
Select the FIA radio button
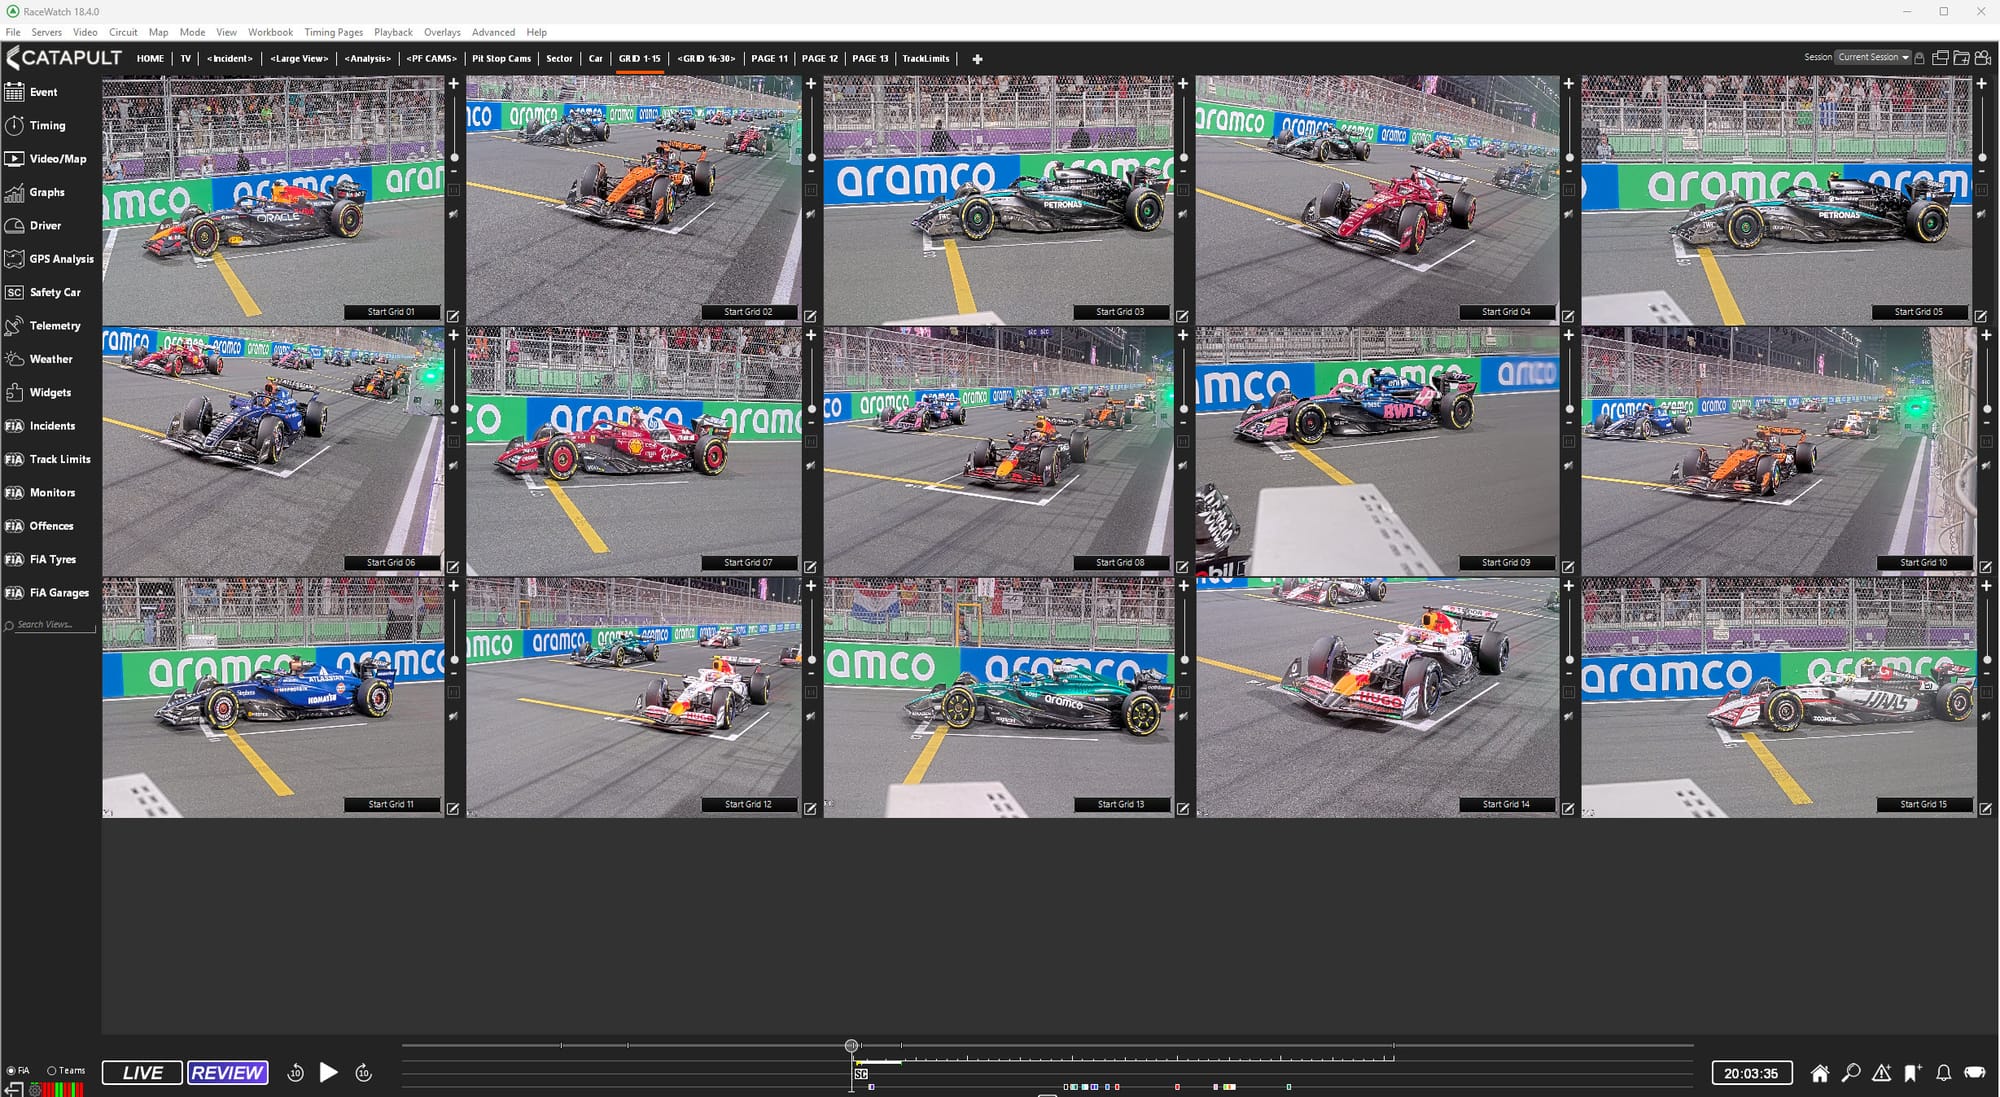pyautogui.click(x=11, y=1070)
